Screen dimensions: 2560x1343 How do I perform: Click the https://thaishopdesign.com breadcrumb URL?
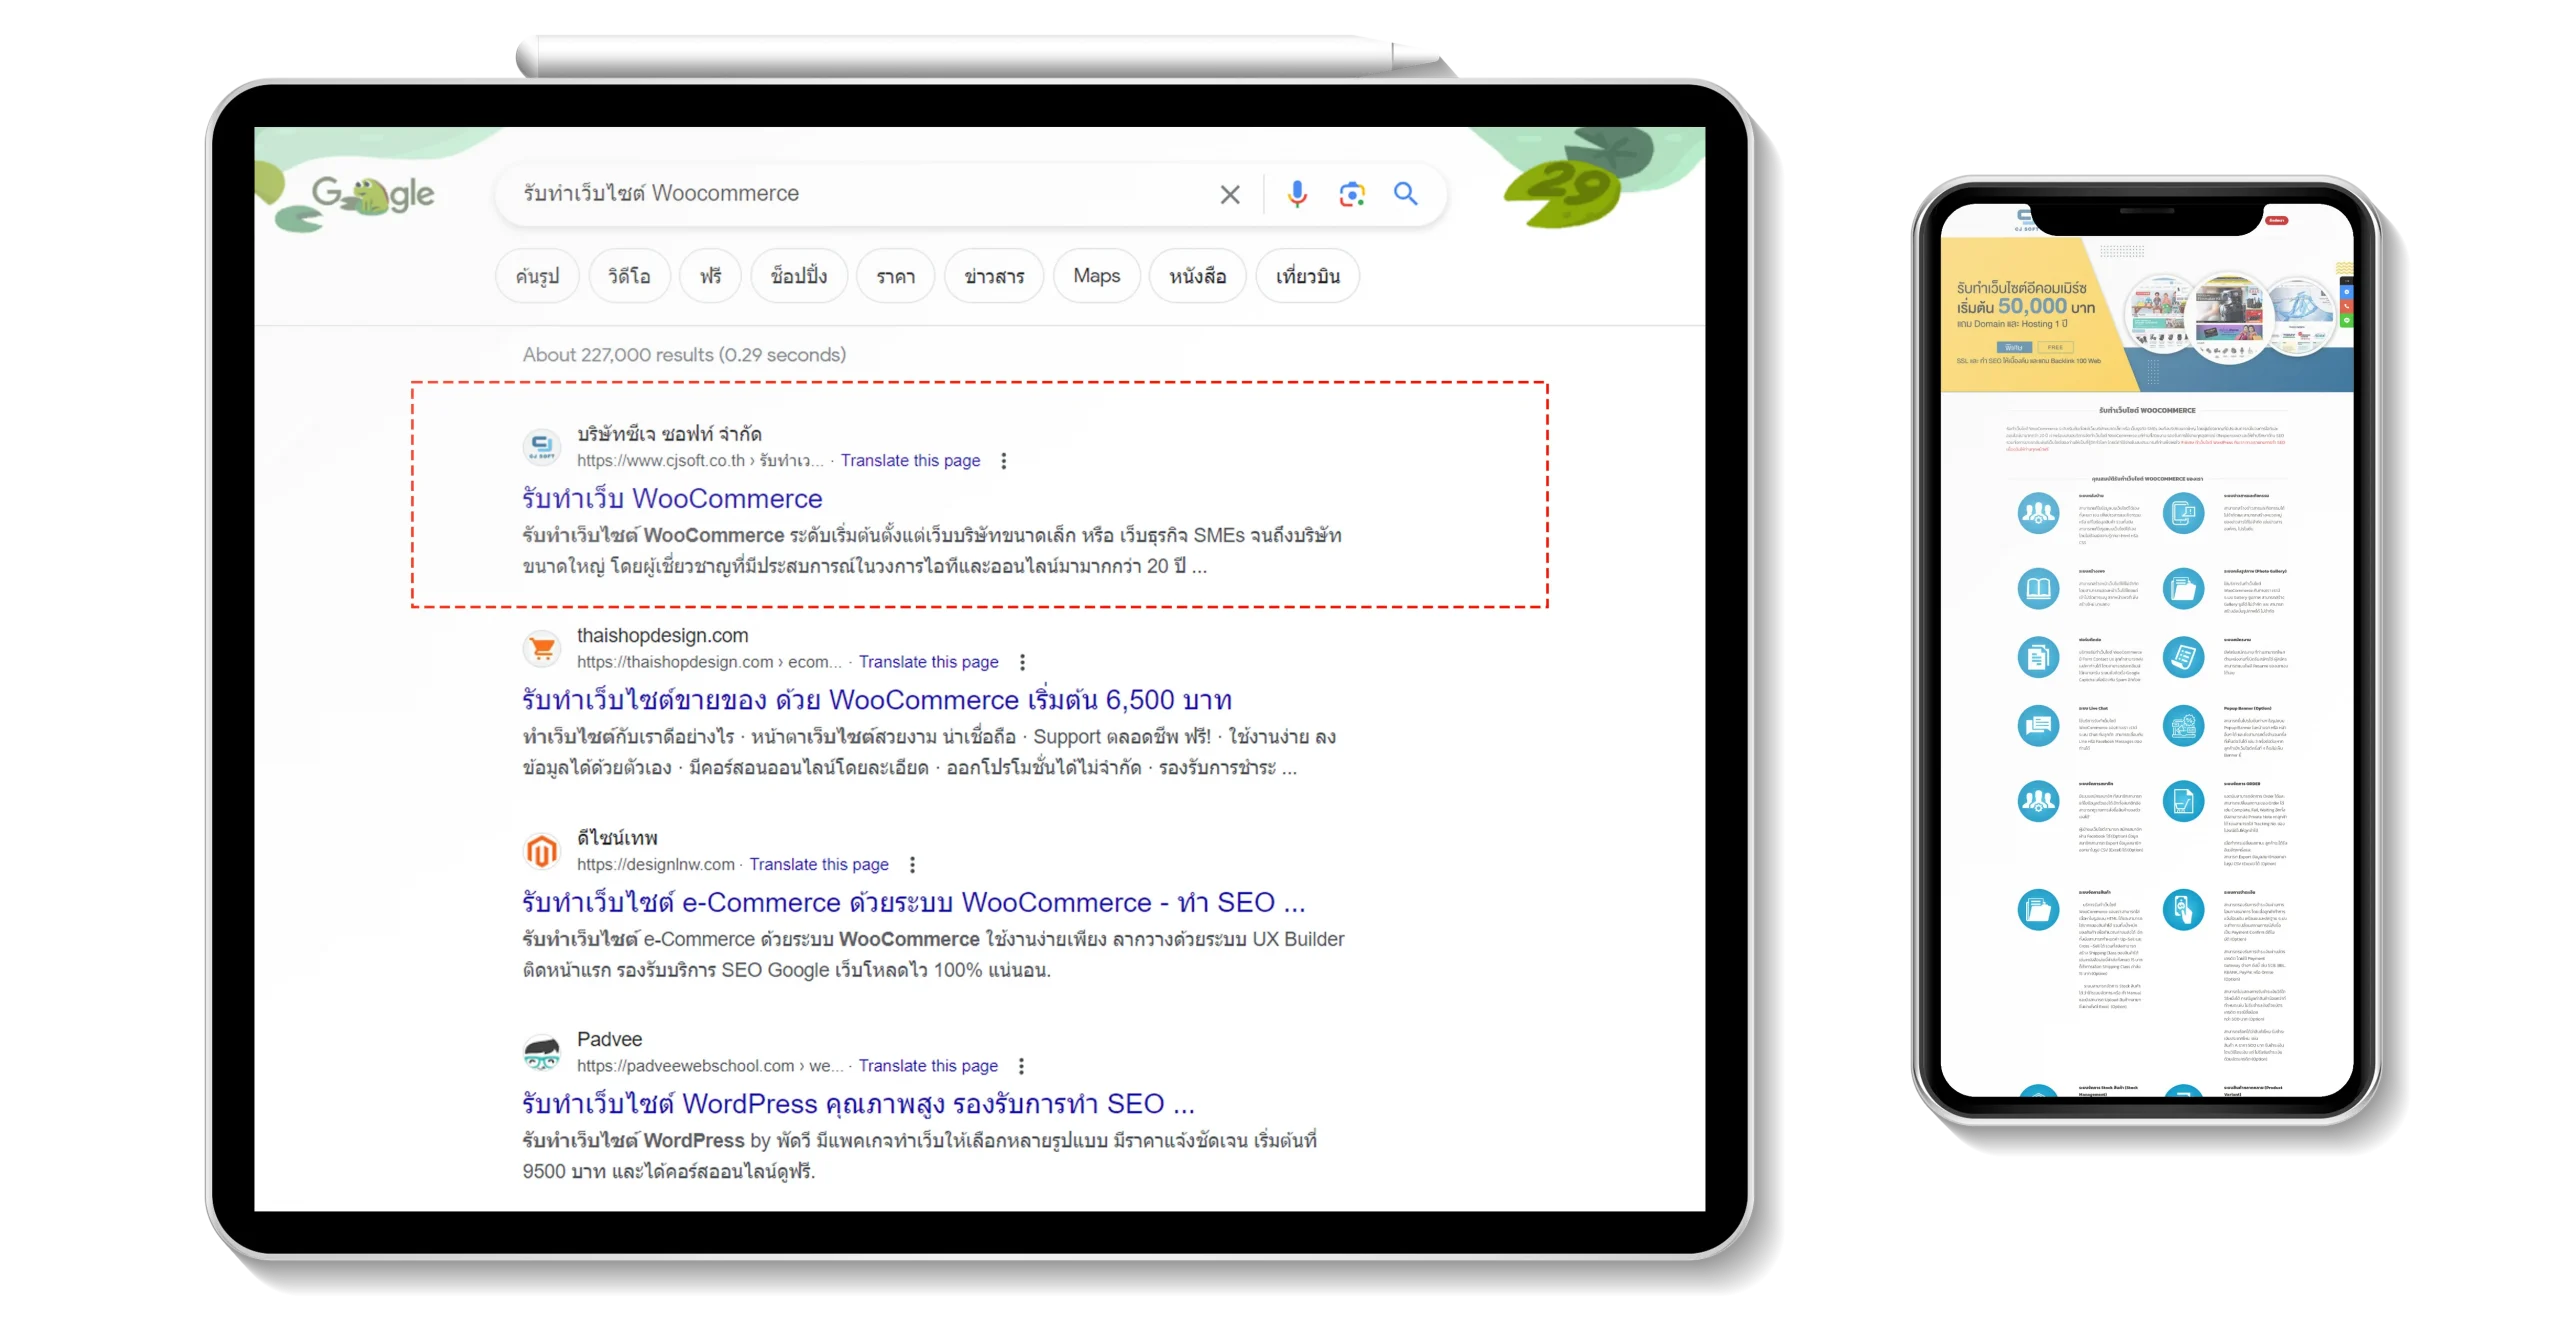(x=708, y=662)
